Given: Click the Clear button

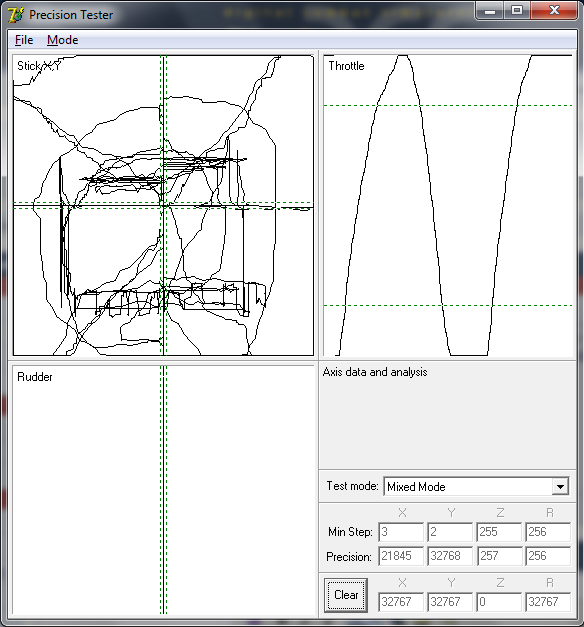Looking at the screenshot, I should click(x=346, y=595).
